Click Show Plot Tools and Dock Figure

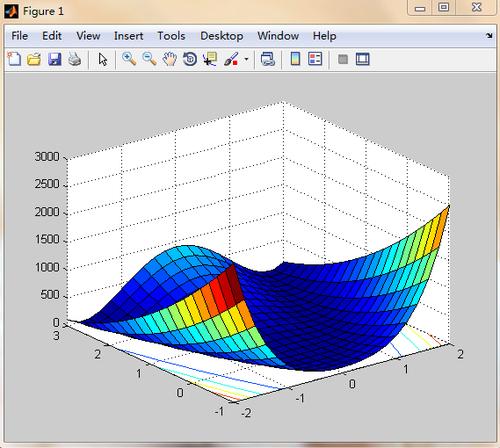[363, 59]
